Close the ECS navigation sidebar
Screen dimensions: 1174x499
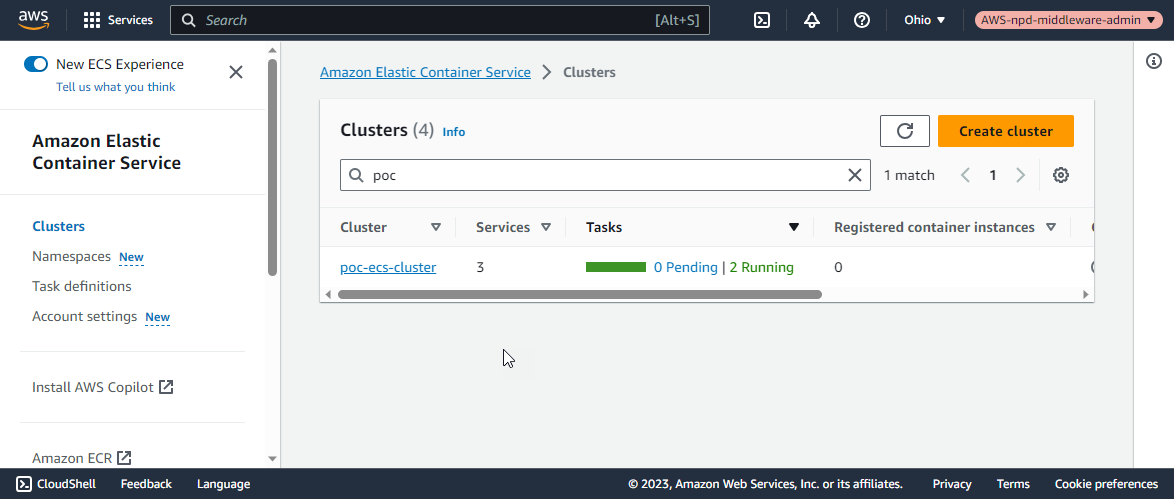point(236,72)
